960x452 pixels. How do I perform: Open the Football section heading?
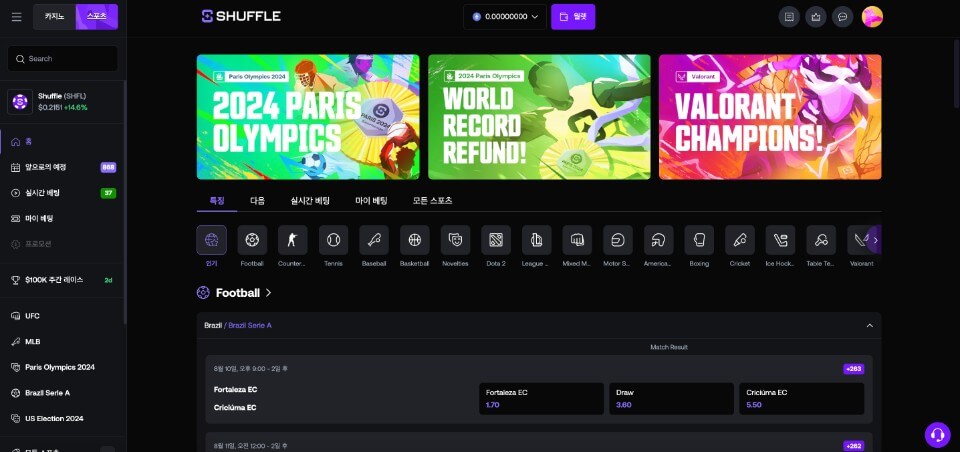pos(234,293)
